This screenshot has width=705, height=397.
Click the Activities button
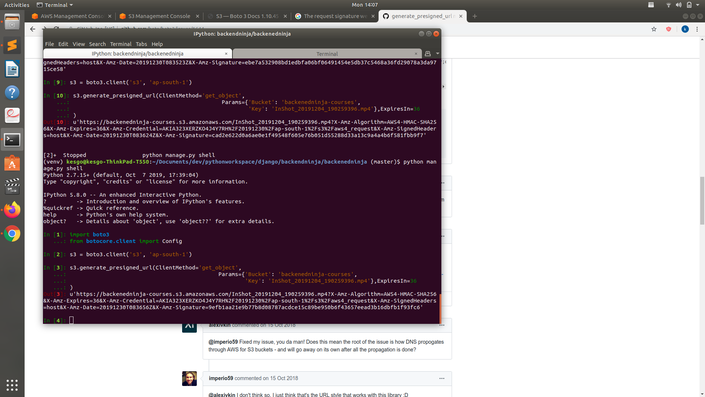(17, 5)
